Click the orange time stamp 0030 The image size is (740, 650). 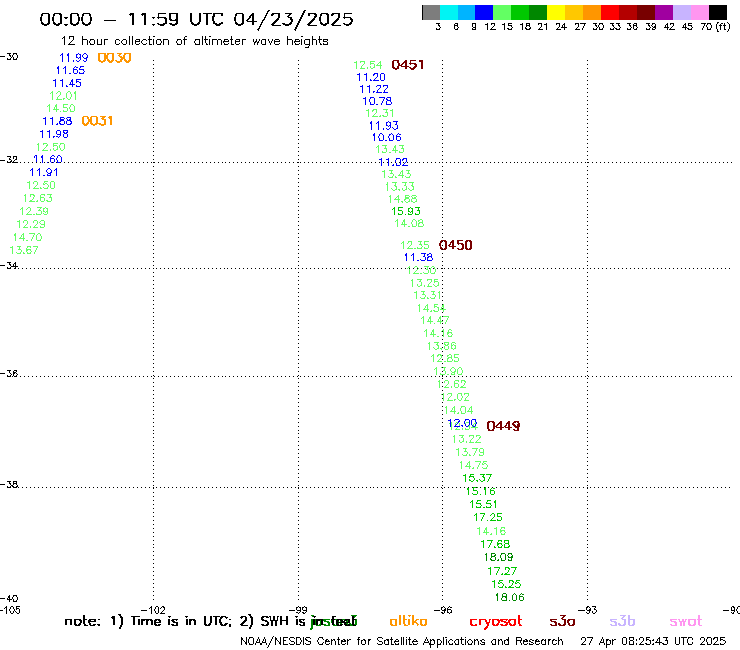[114, 58]
